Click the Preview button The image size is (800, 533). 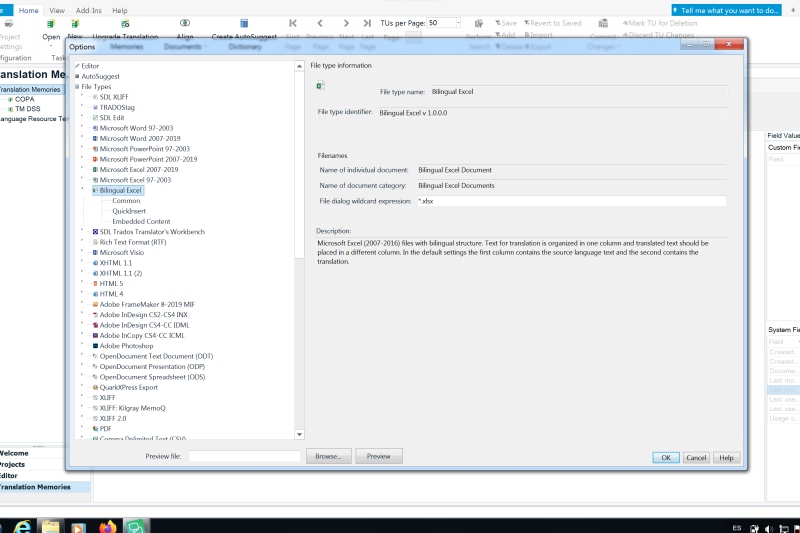click(379, 456)
